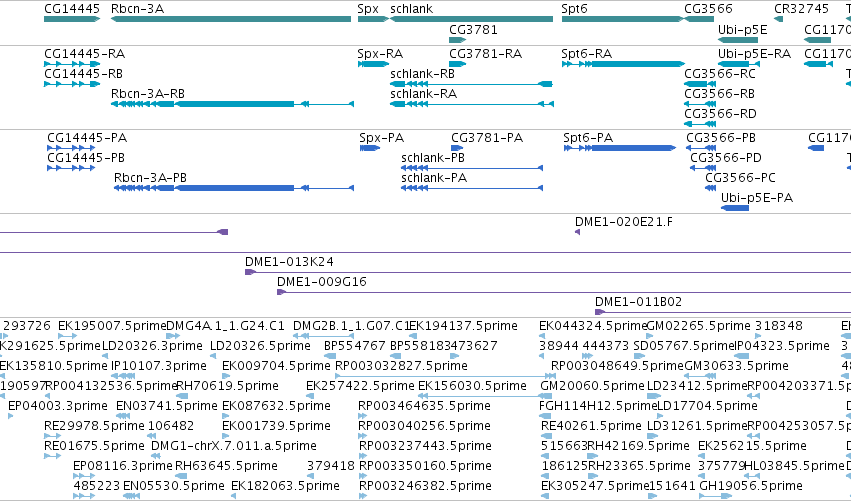Screen dimensions: 851x501
Task: Open the Spx-RA transcript label
Action: pyautogui.click(x=380, y=54)
